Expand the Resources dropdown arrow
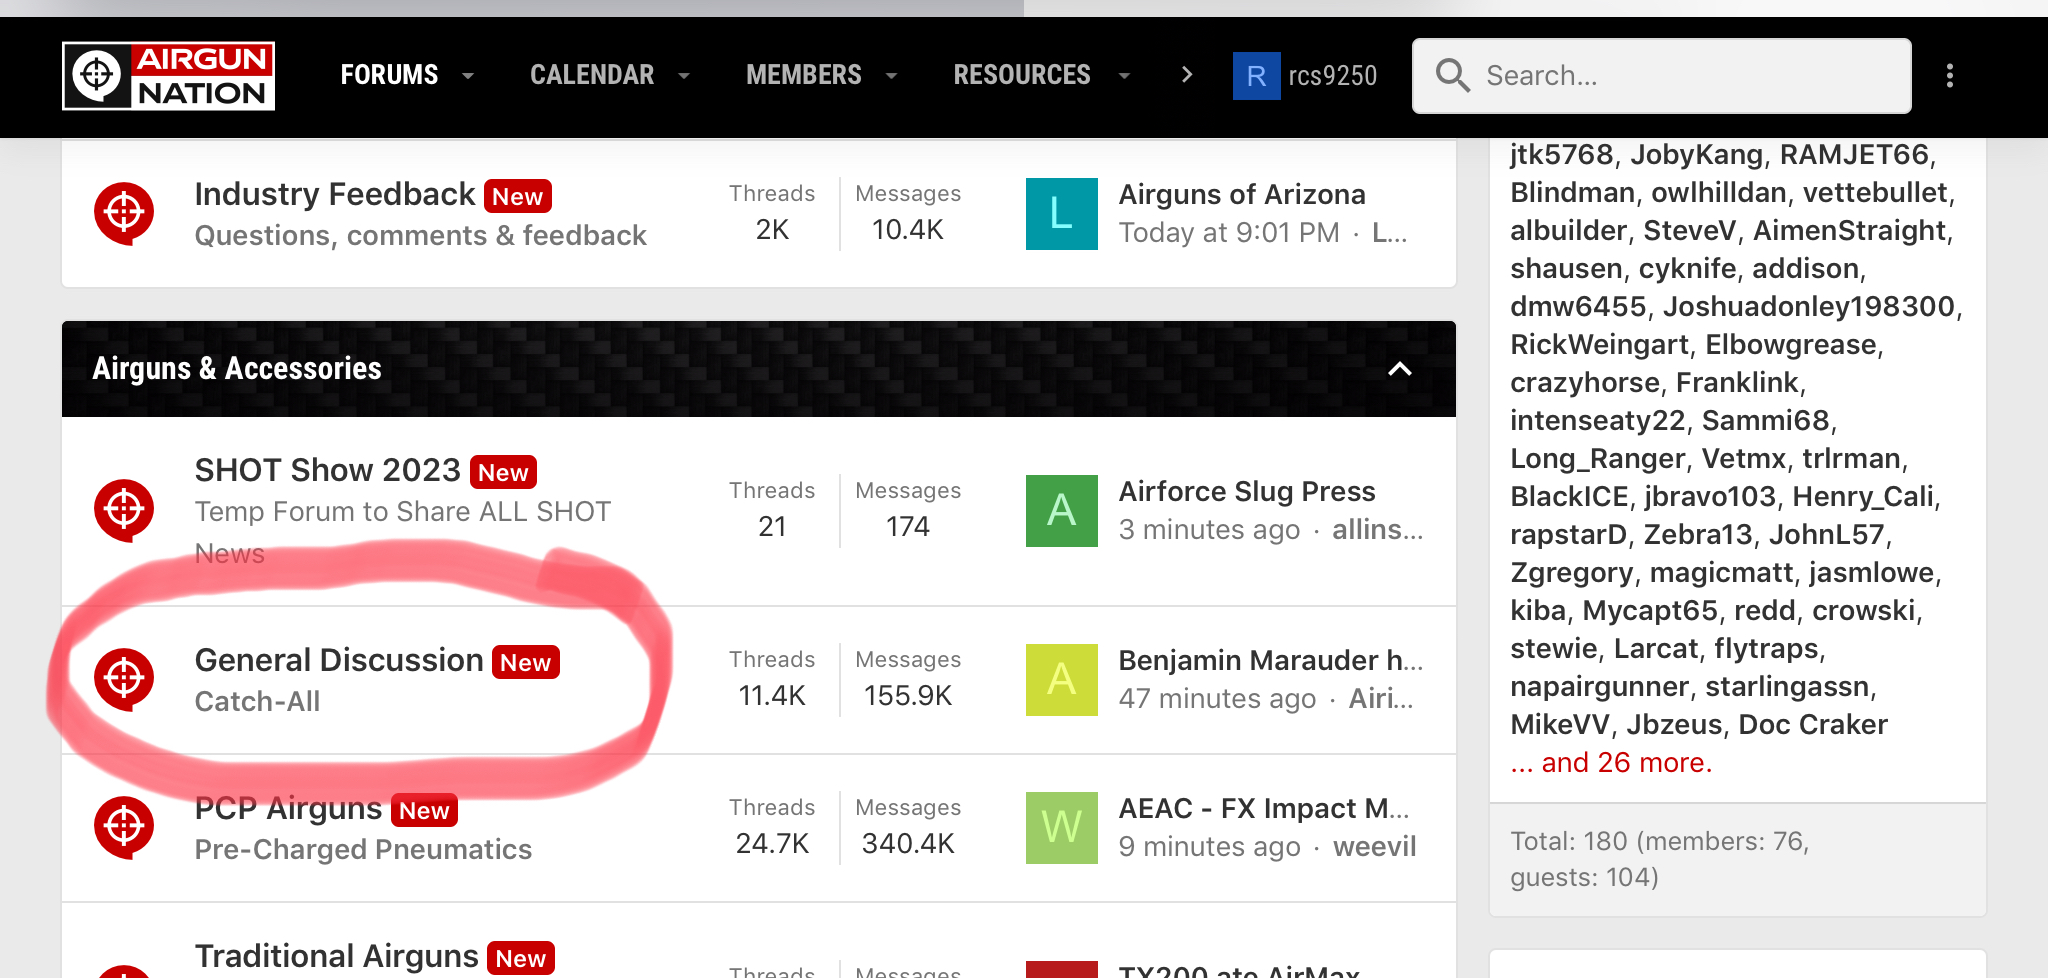The width and height of the screenshot is (2048, 978). tap(1124, 76)
